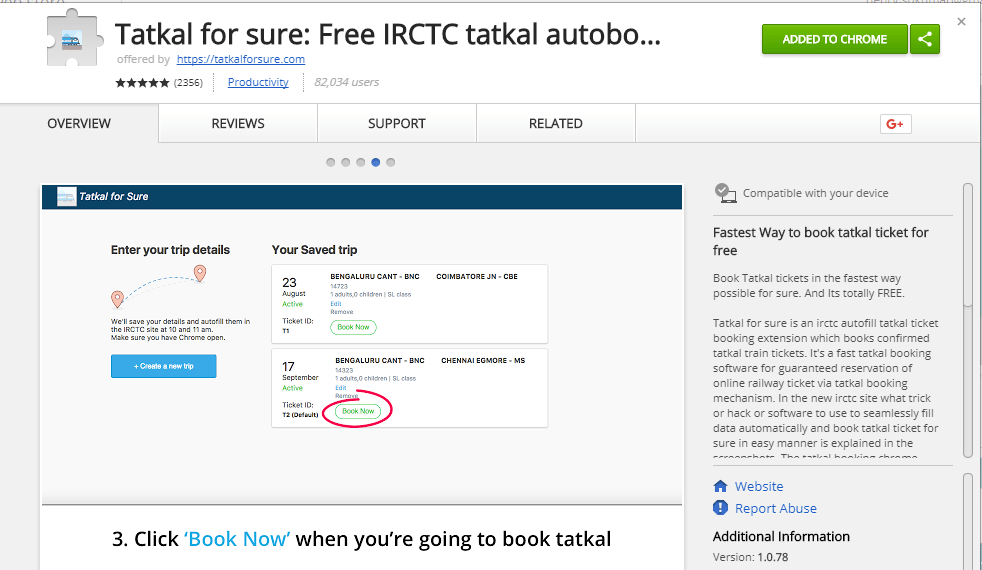Switch to the Reviews tab

238,123
